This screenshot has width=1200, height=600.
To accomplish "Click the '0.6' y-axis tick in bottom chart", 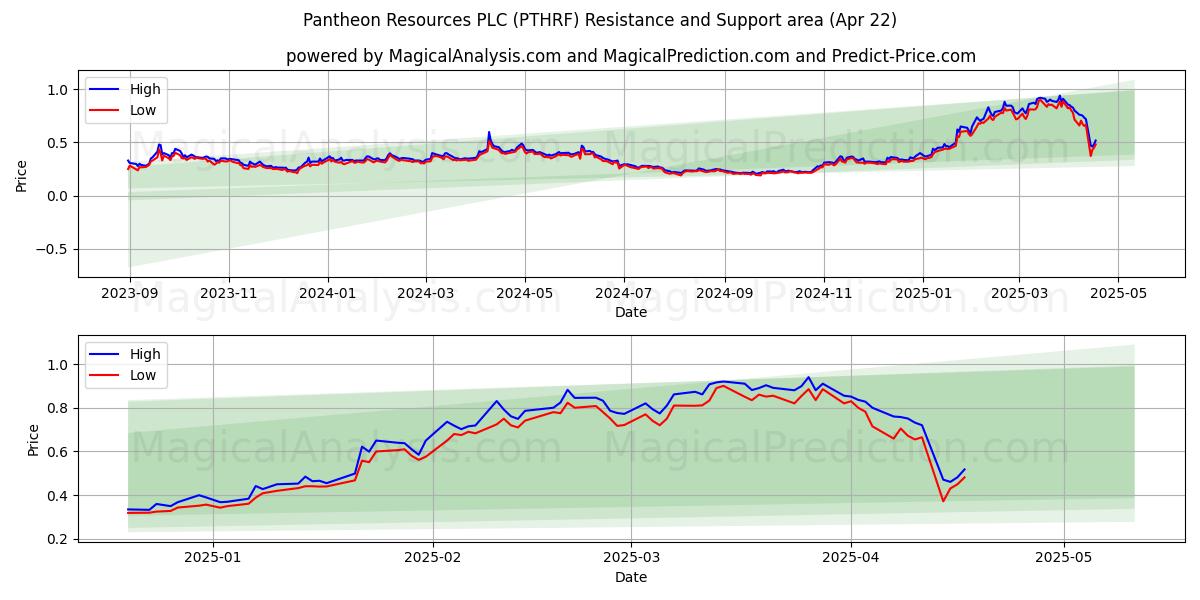I will point(59,452).
